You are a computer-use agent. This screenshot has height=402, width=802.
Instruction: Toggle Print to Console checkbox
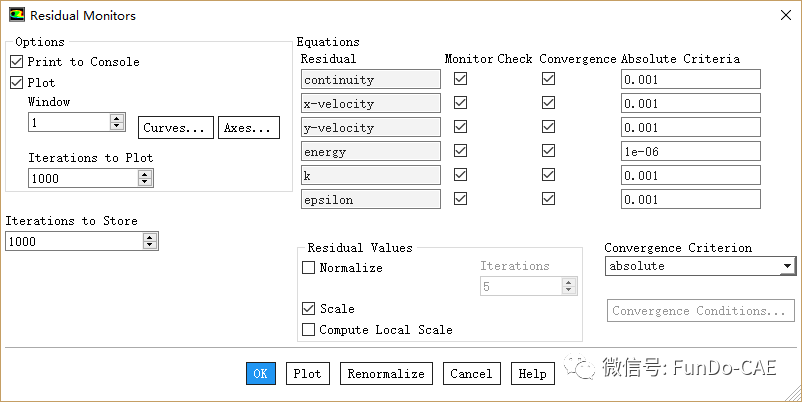(x=16, y=62)
